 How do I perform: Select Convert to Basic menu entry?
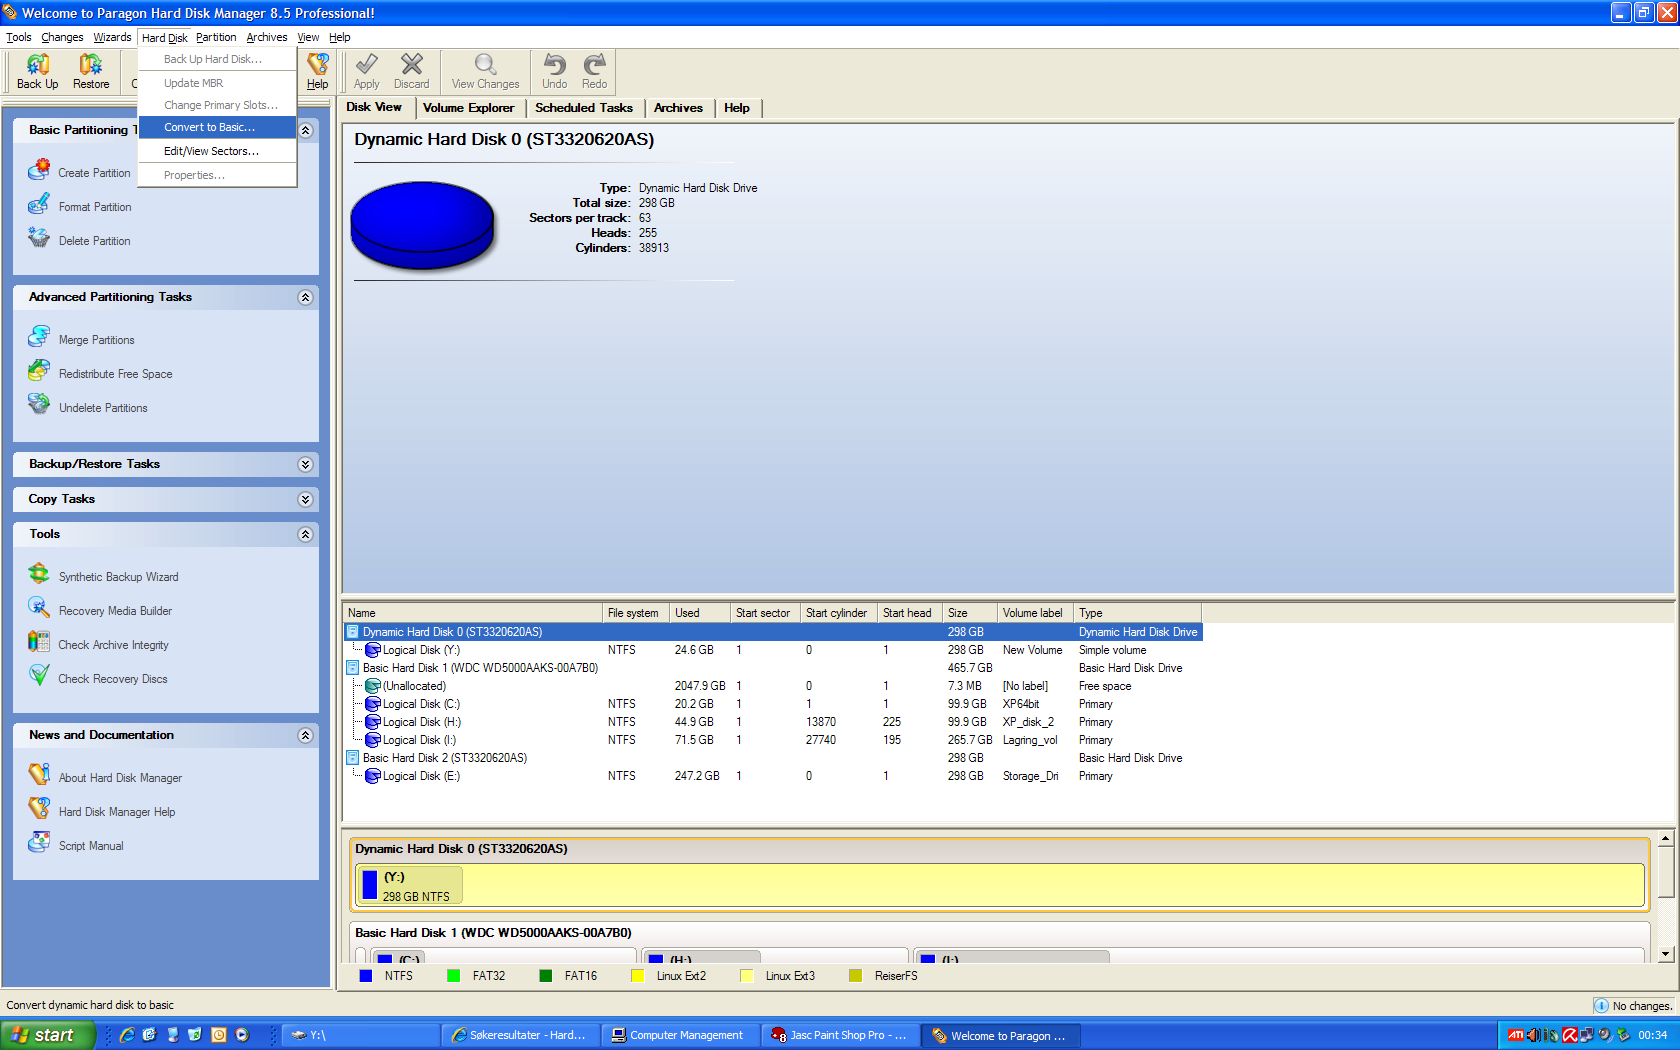coord(217,127)
